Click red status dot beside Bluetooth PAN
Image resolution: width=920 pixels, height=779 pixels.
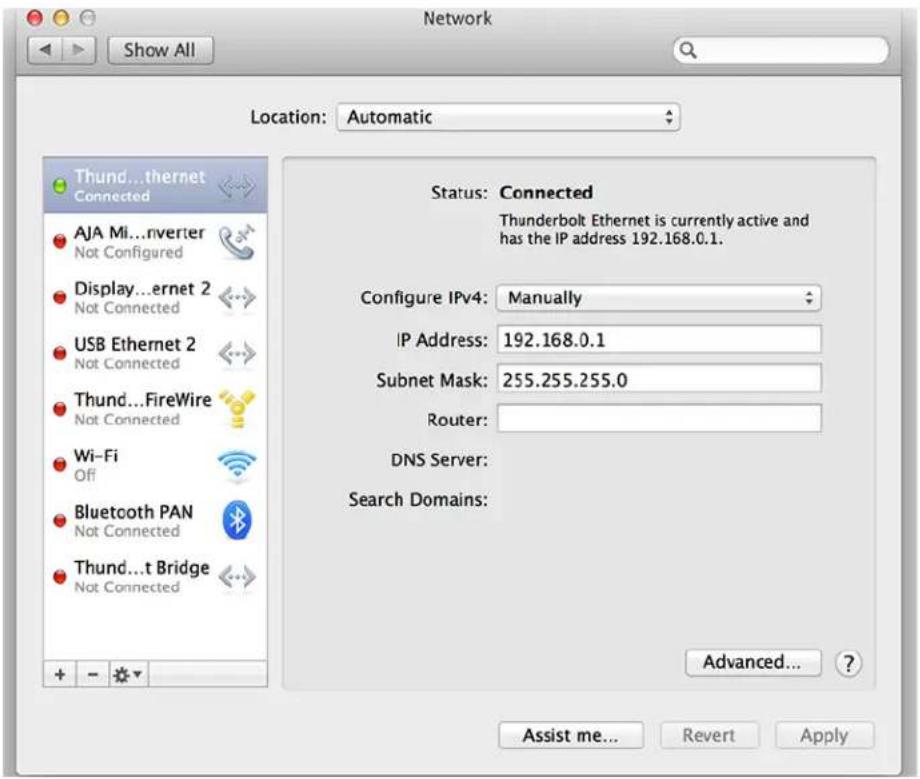click(x=59, y=520)
